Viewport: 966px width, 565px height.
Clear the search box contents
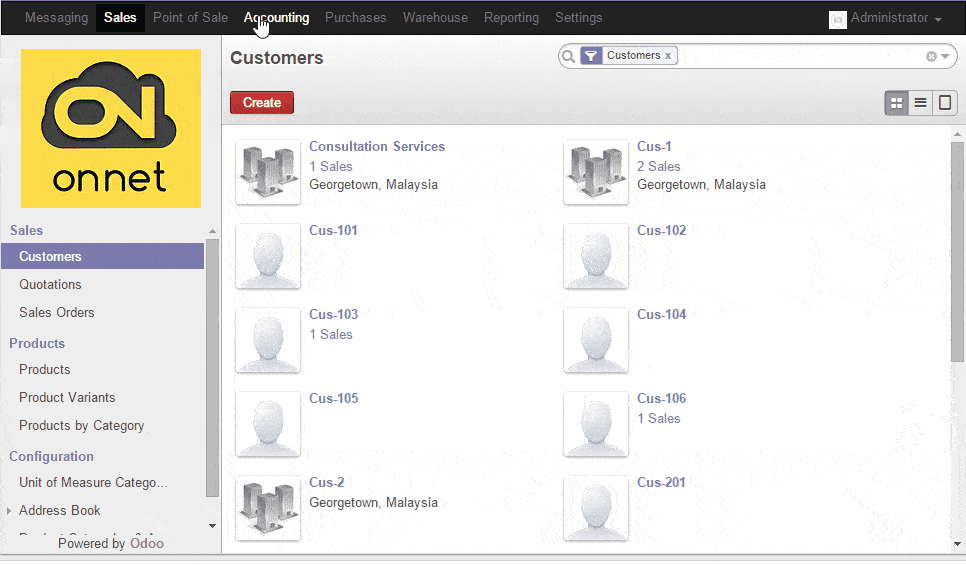[931, 57]
